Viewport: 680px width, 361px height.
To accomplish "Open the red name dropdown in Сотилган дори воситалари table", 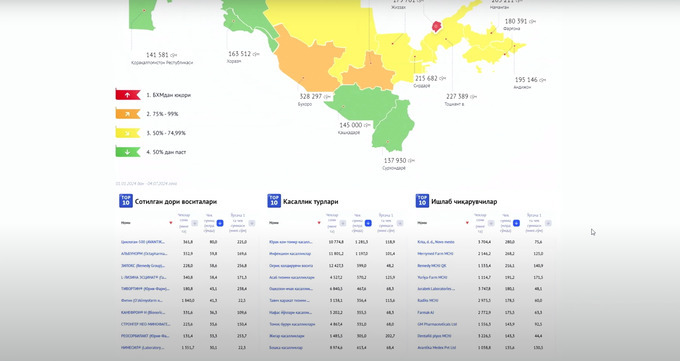I will (170, 223).
